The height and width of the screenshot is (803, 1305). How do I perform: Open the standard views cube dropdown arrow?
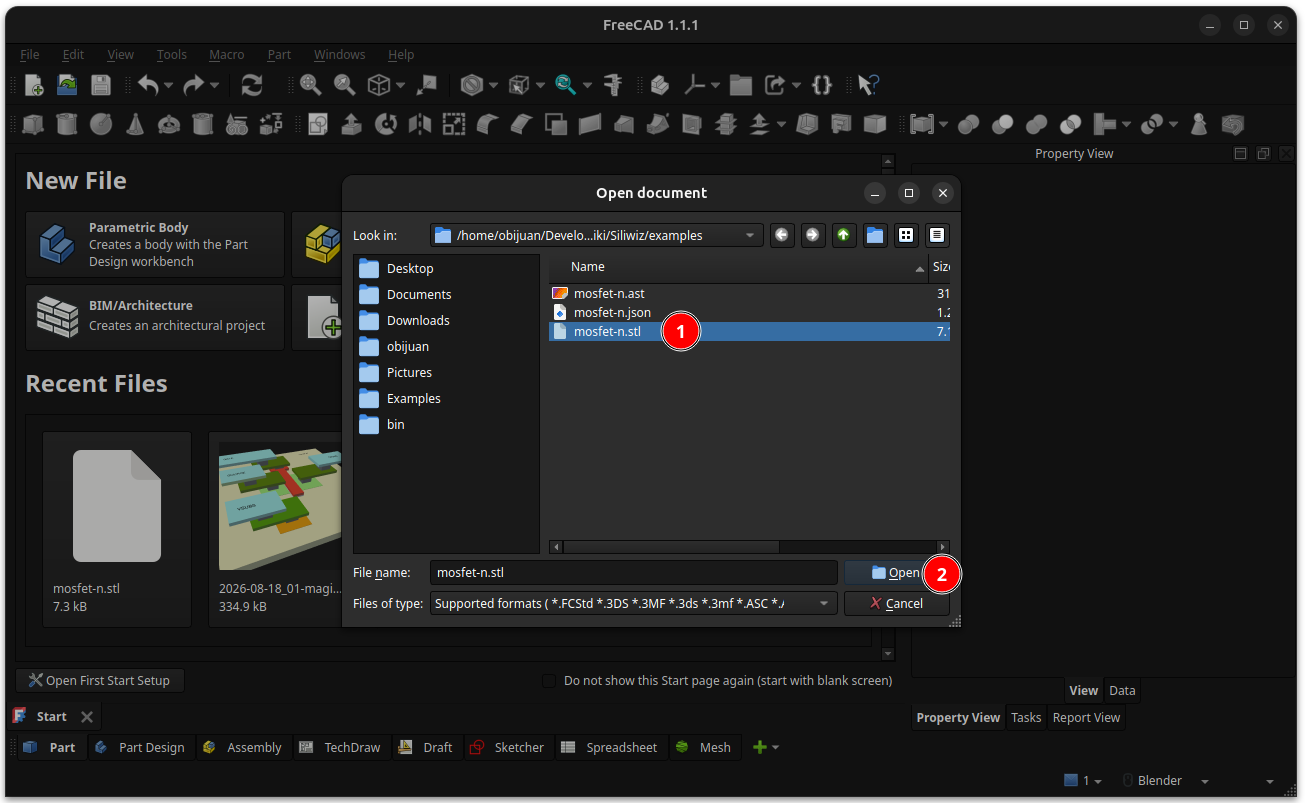400,86
